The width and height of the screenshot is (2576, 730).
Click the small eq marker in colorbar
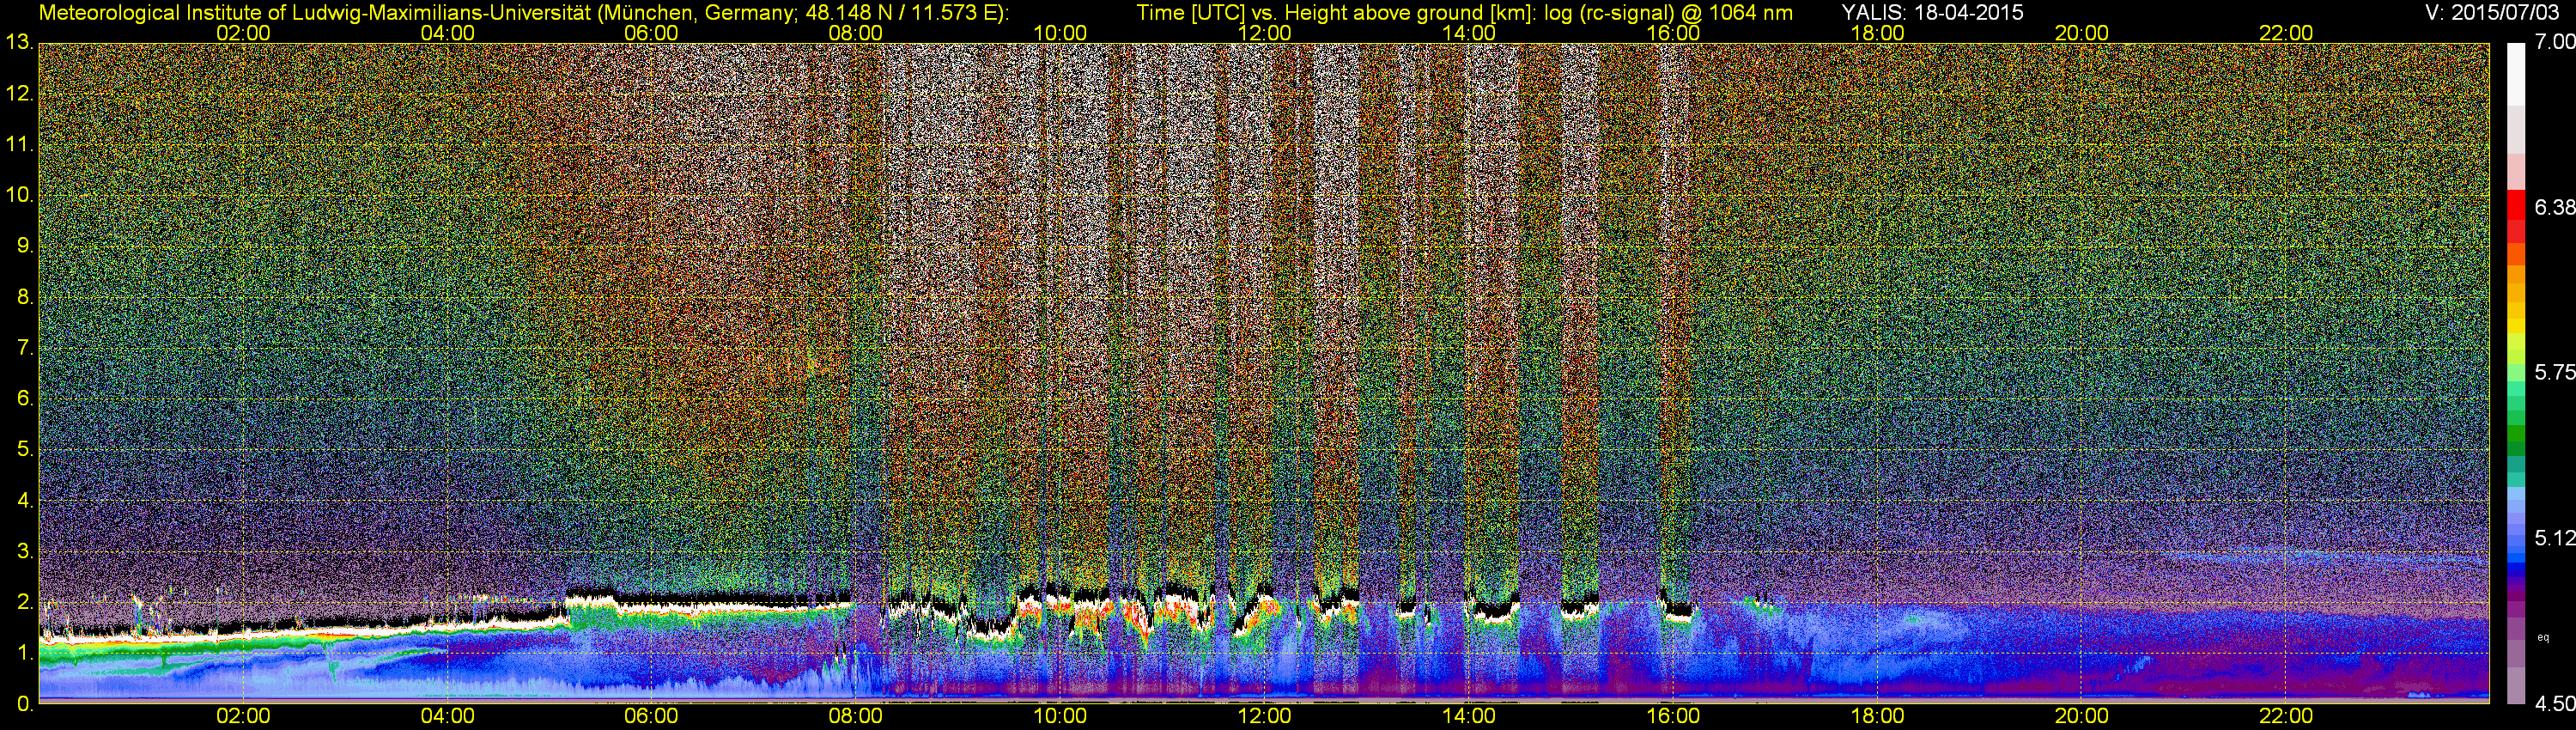coord(2543,637)
